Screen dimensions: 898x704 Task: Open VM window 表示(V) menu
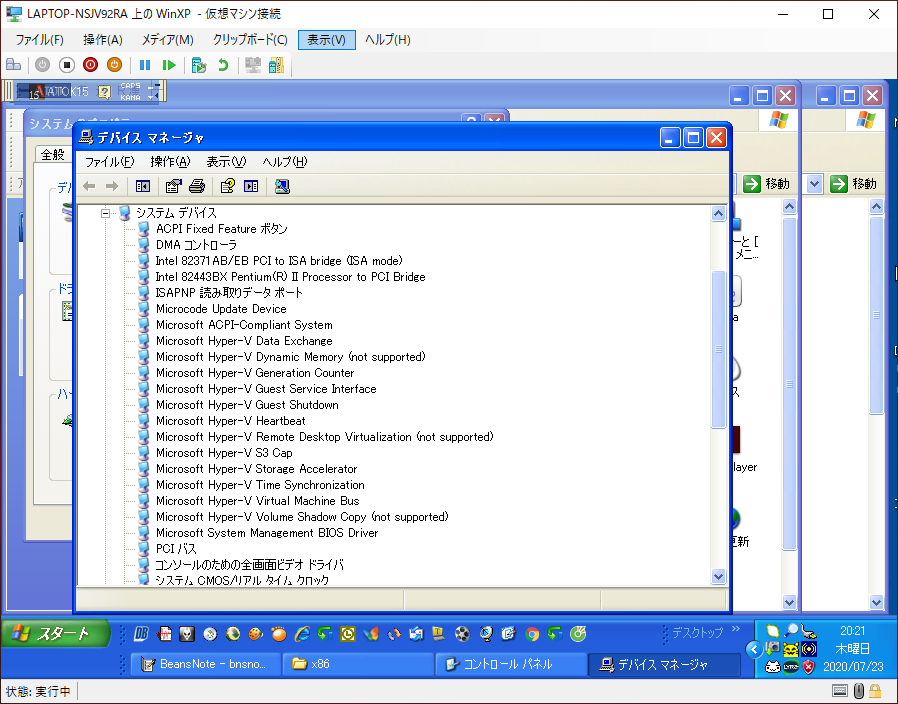click(326, 40)
